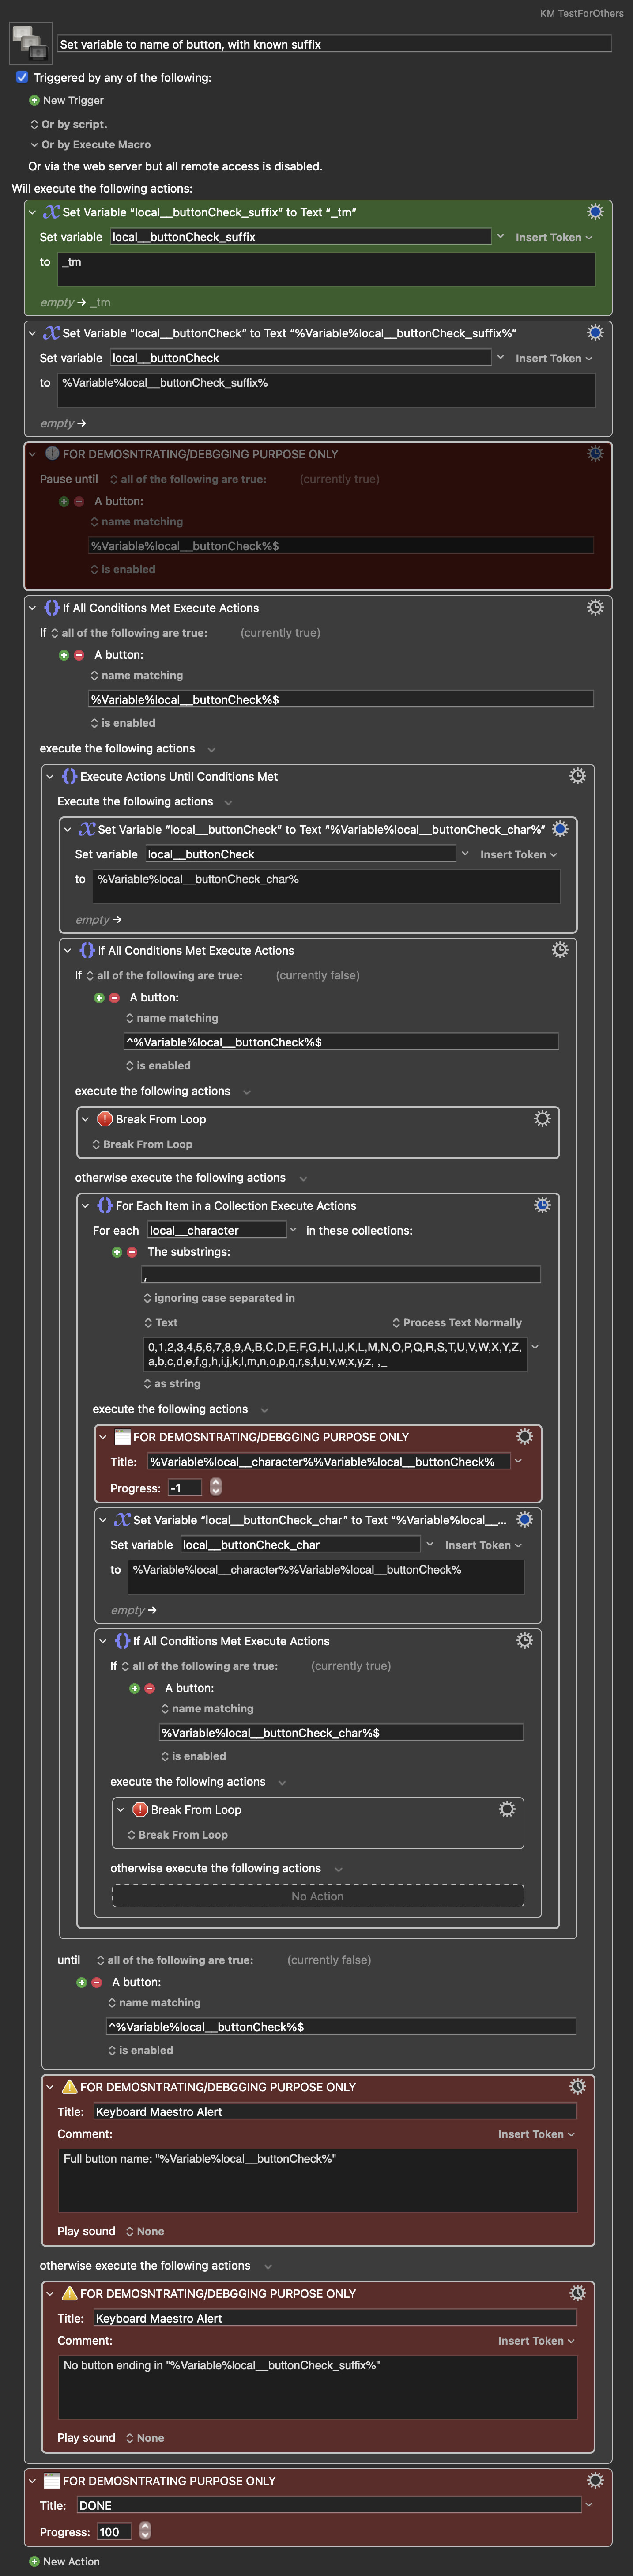633x2576 pixels.
Task: Open gear menu of the DONE progress action
Action: (595, 2480)
